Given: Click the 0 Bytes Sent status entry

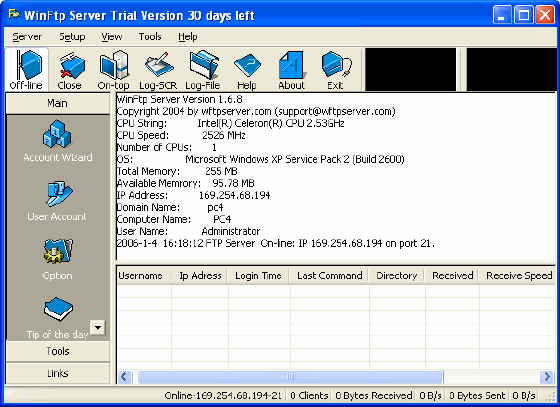Looking at the screenshot, I should click(477, 396).
